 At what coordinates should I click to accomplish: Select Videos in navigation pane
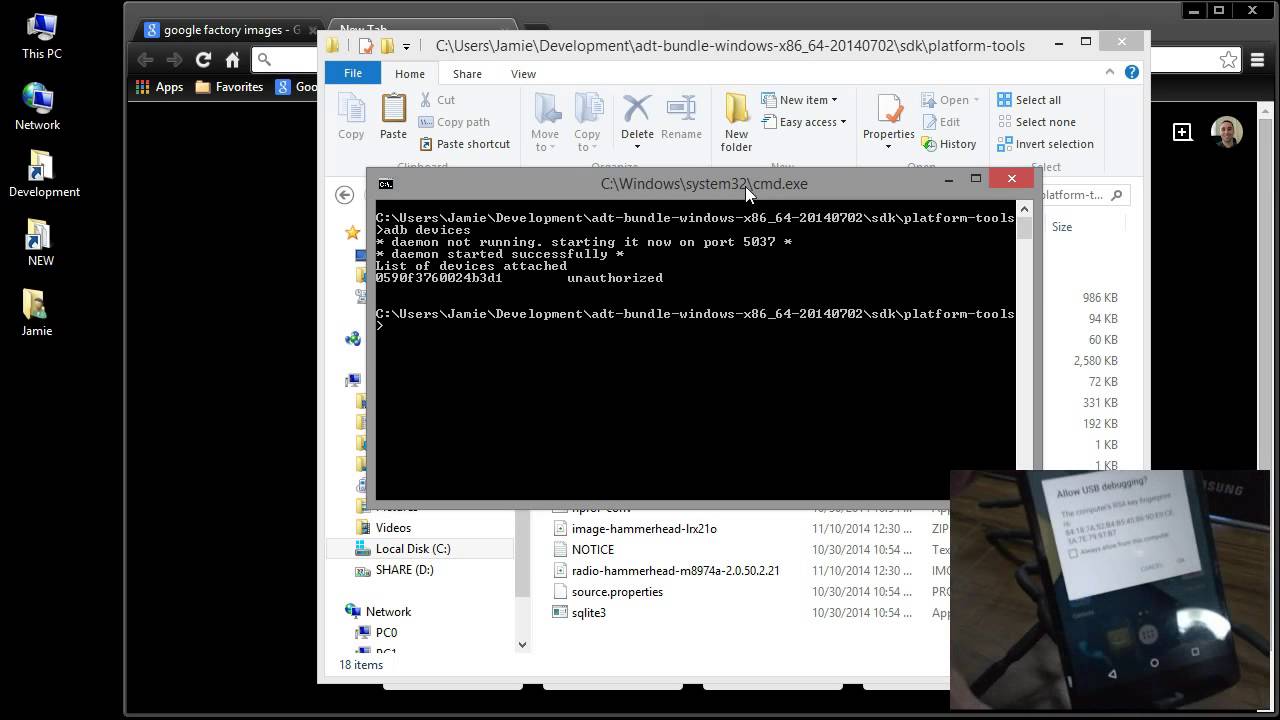(393, 528)
